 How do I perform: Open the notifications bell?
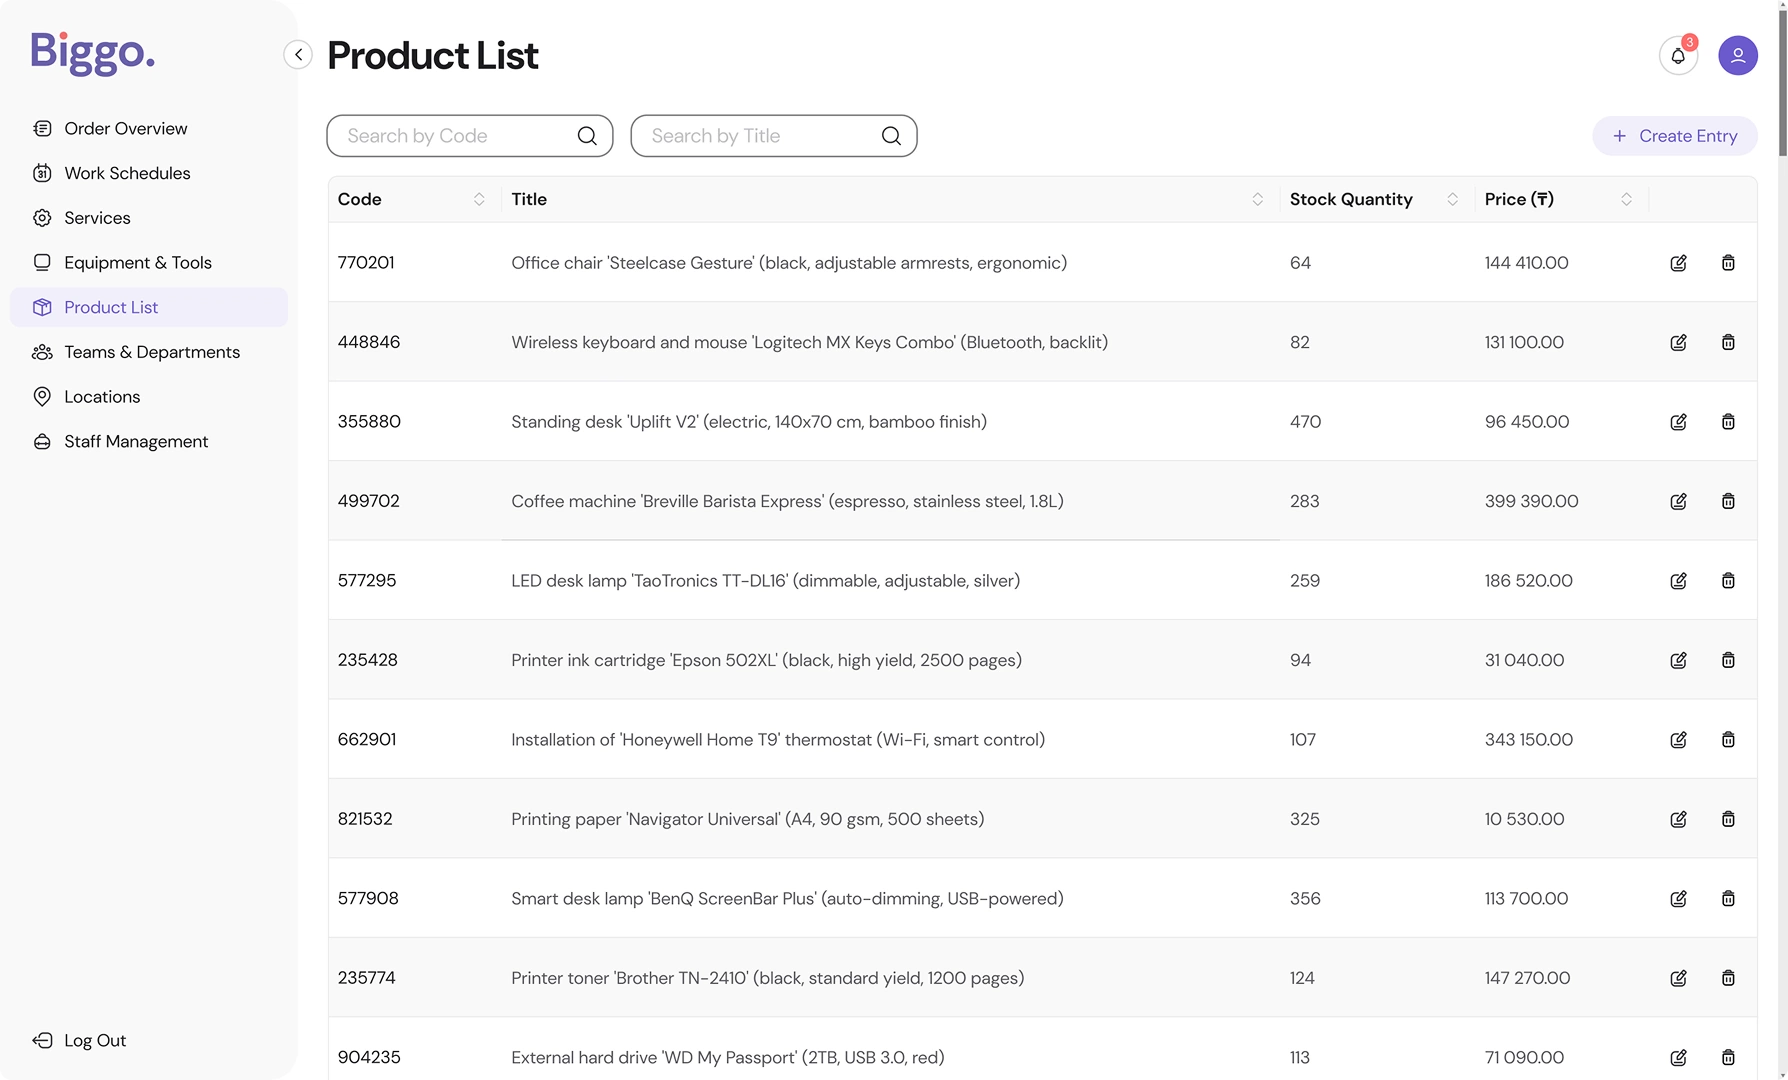[1677, 56]
